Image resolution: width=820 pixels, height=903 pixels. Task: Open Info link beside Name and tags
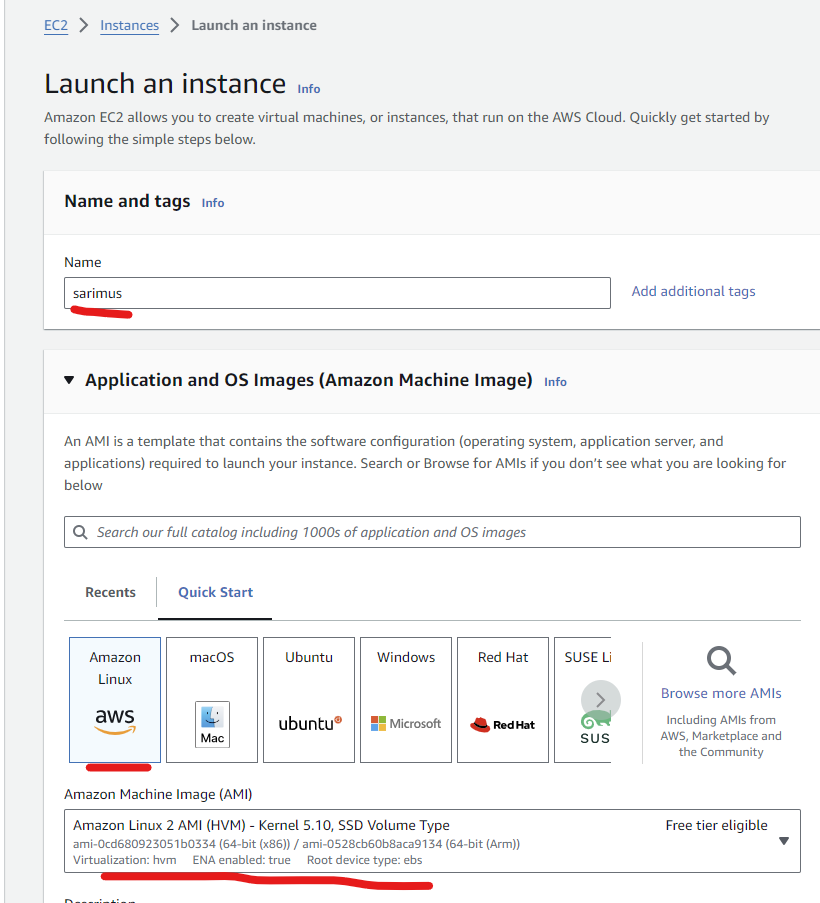[x=212, y=203]
